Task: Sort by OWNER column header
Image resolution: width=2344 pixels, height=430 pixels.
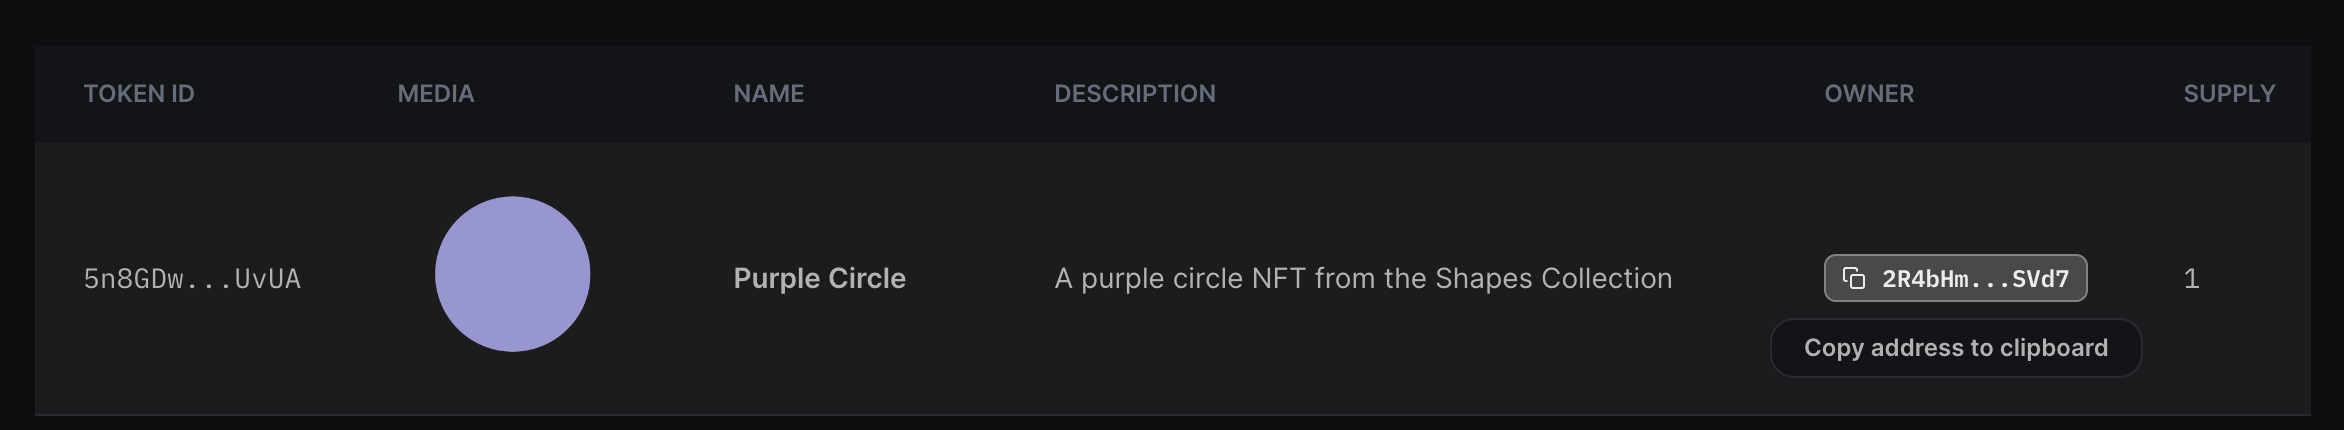Action: 1869,93
